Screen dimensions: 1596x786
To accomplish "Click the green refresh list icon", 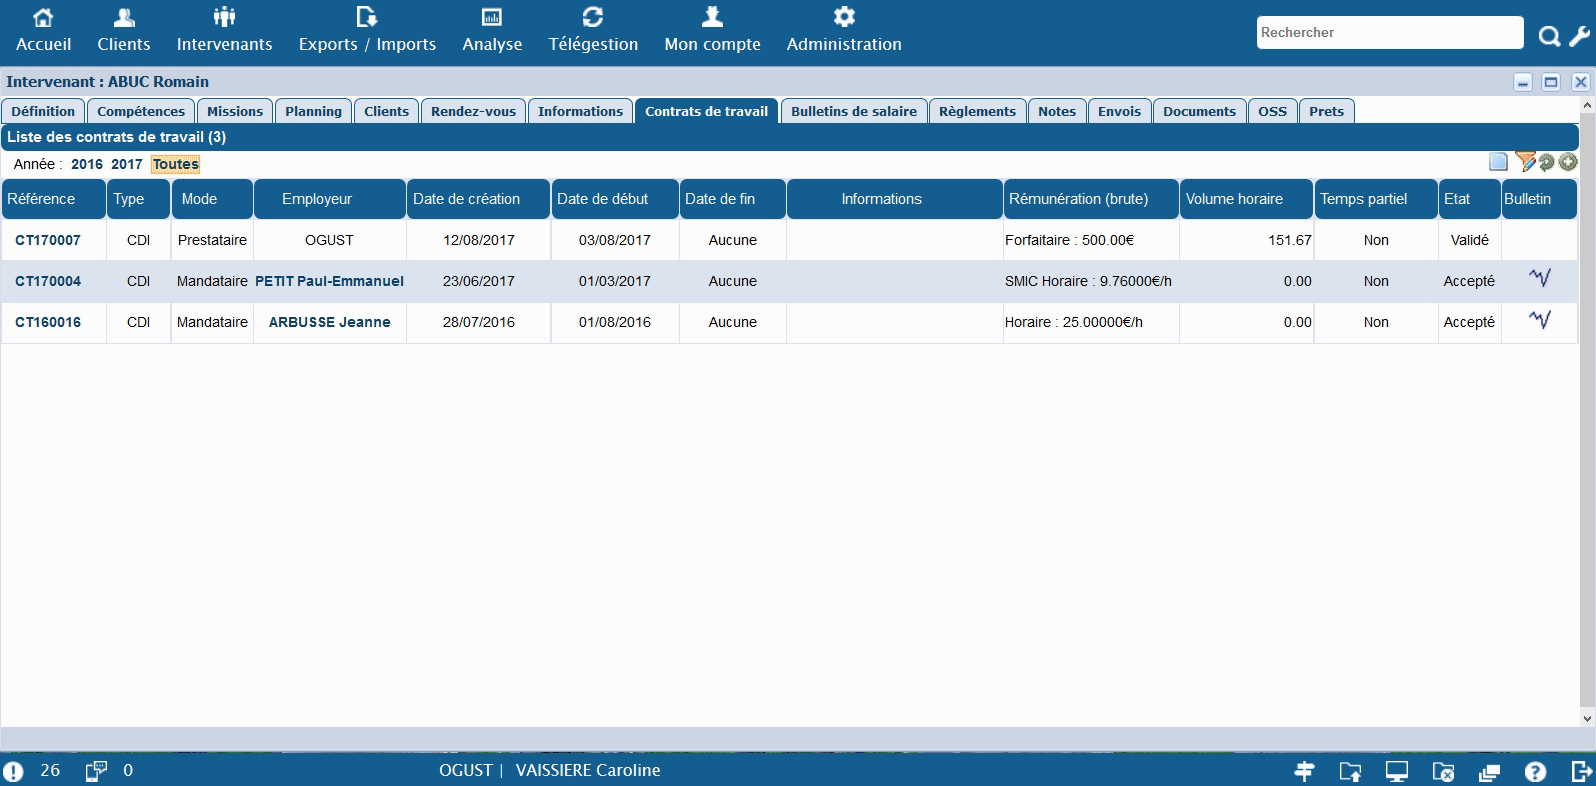I will 1546,162.
